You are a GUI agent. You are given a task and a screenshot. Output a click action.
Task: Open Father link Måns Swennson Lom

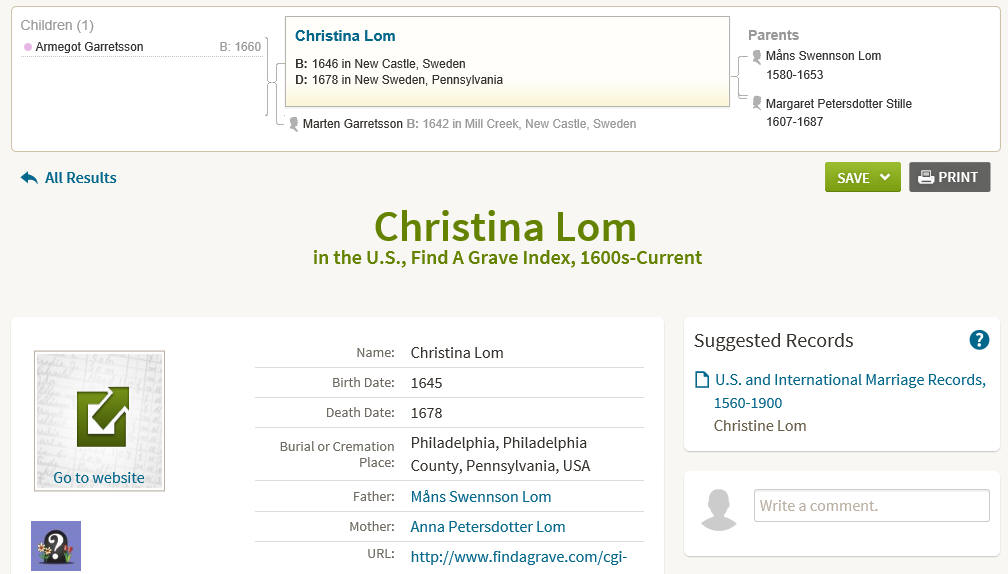pyautogui.click(x=481, y=497)
